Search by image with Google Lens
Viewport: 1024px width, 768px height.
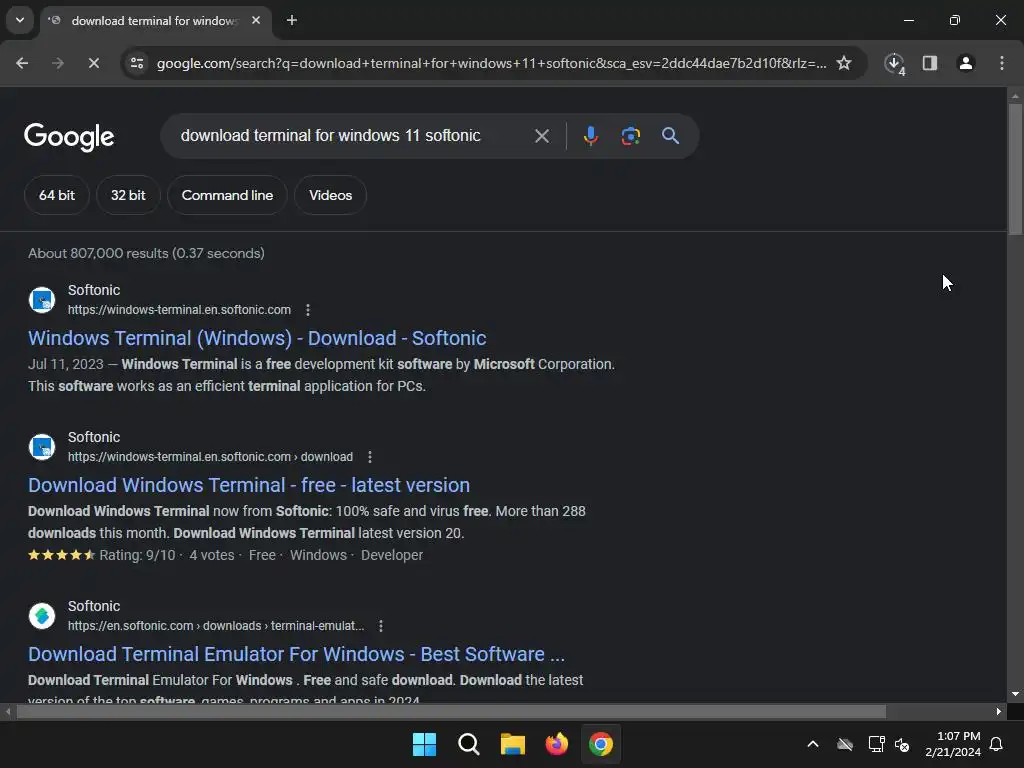(x=630, y=136)
